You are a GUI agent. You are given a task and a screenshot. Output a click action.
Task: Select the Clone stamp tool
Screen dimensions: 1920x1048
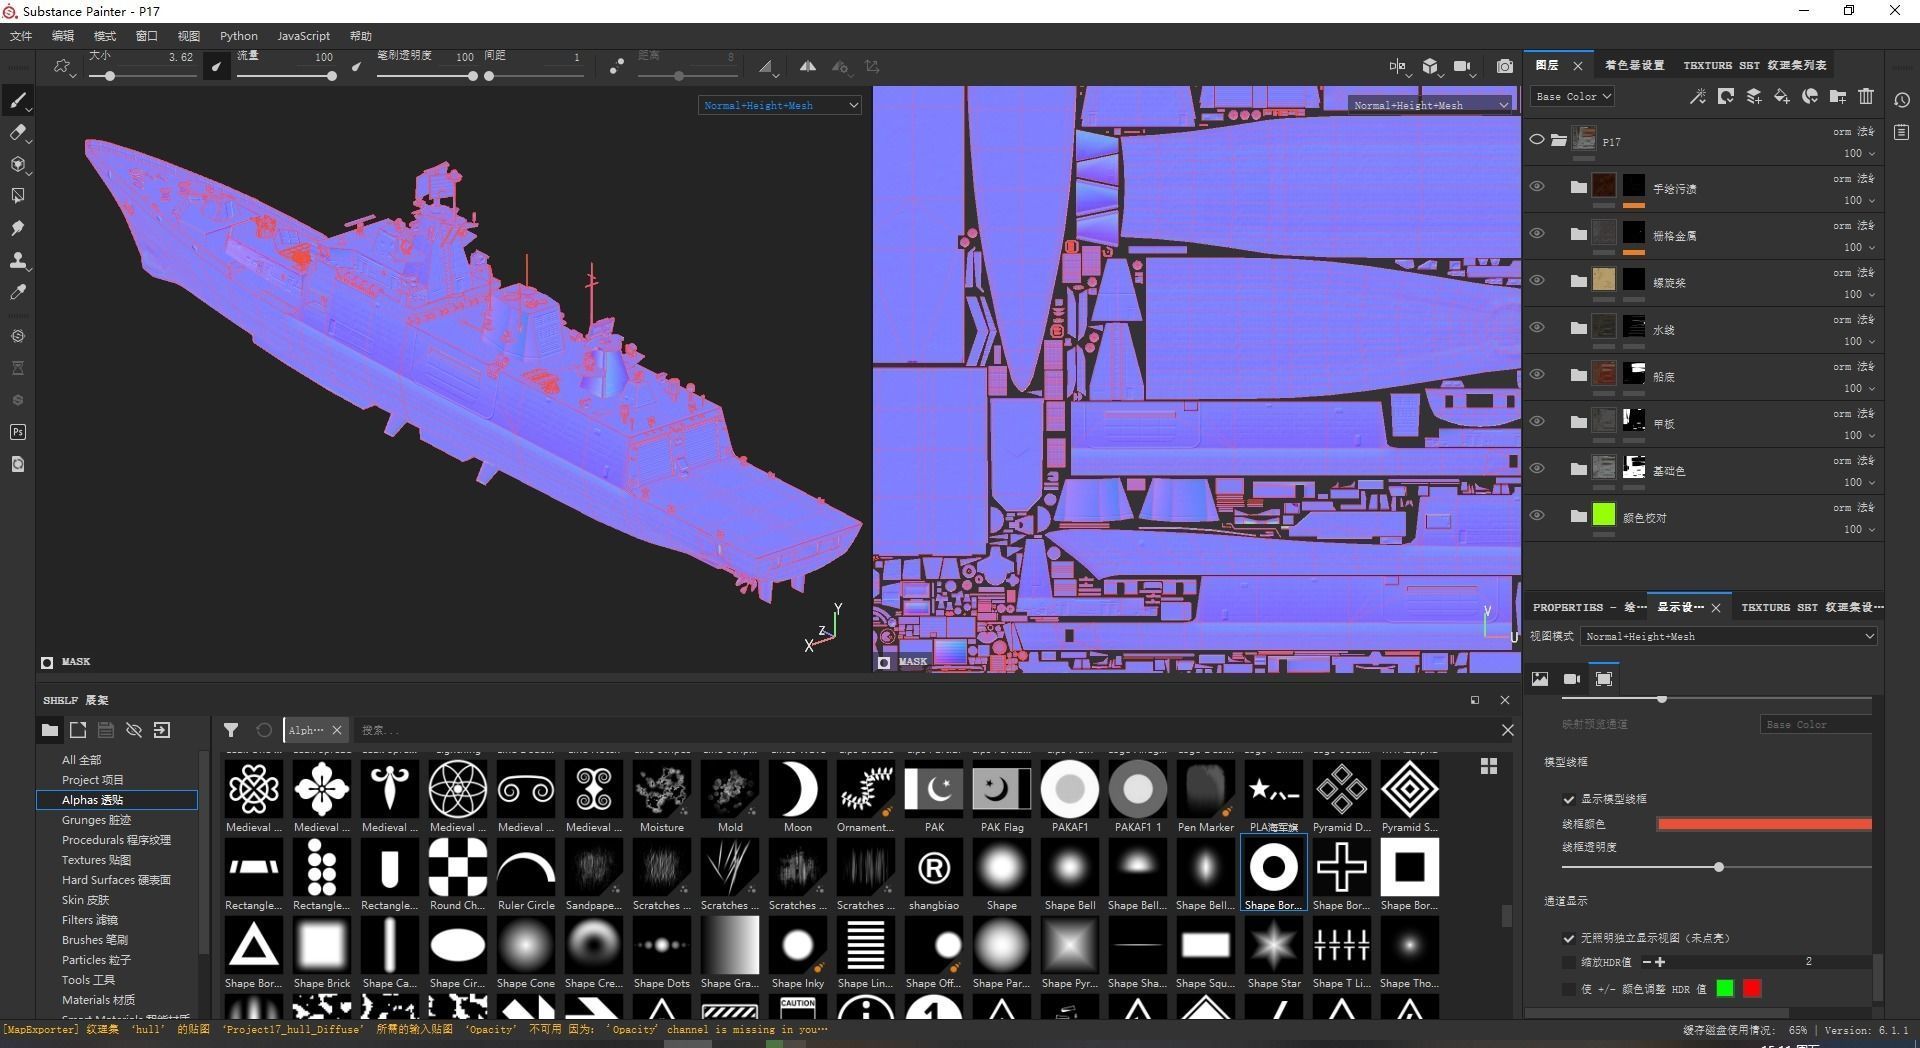click(x=17, y=260)
